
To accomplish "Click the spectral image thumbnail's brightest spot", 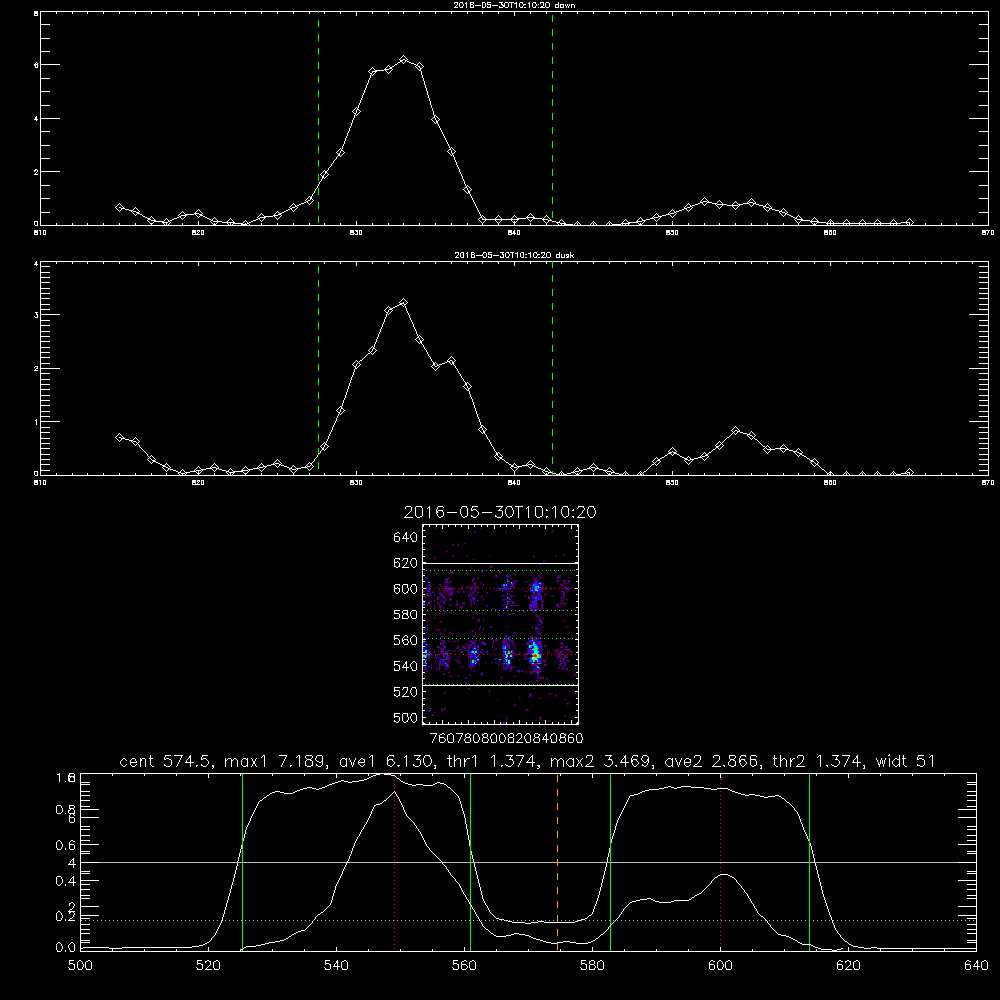I will pyautogui.click(x=535, y=654).
